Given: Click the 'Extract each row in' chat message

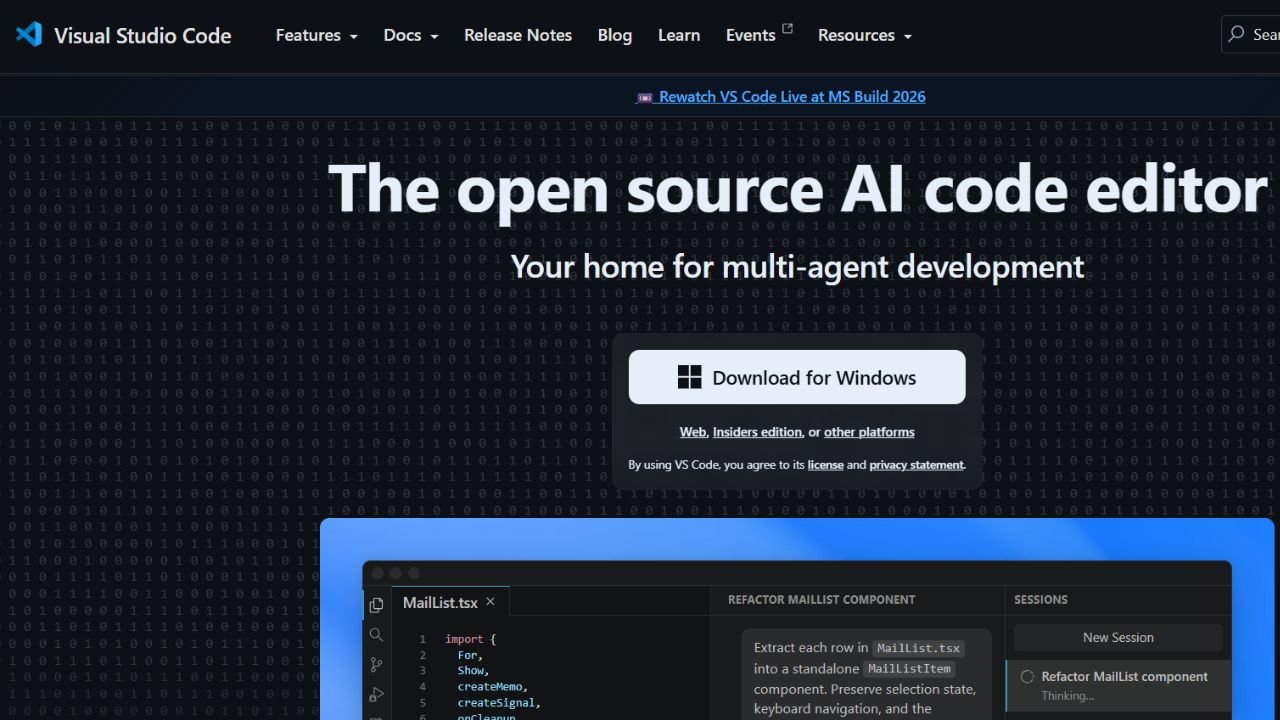Looking at the screenshot, I should (x=866, y=675).
